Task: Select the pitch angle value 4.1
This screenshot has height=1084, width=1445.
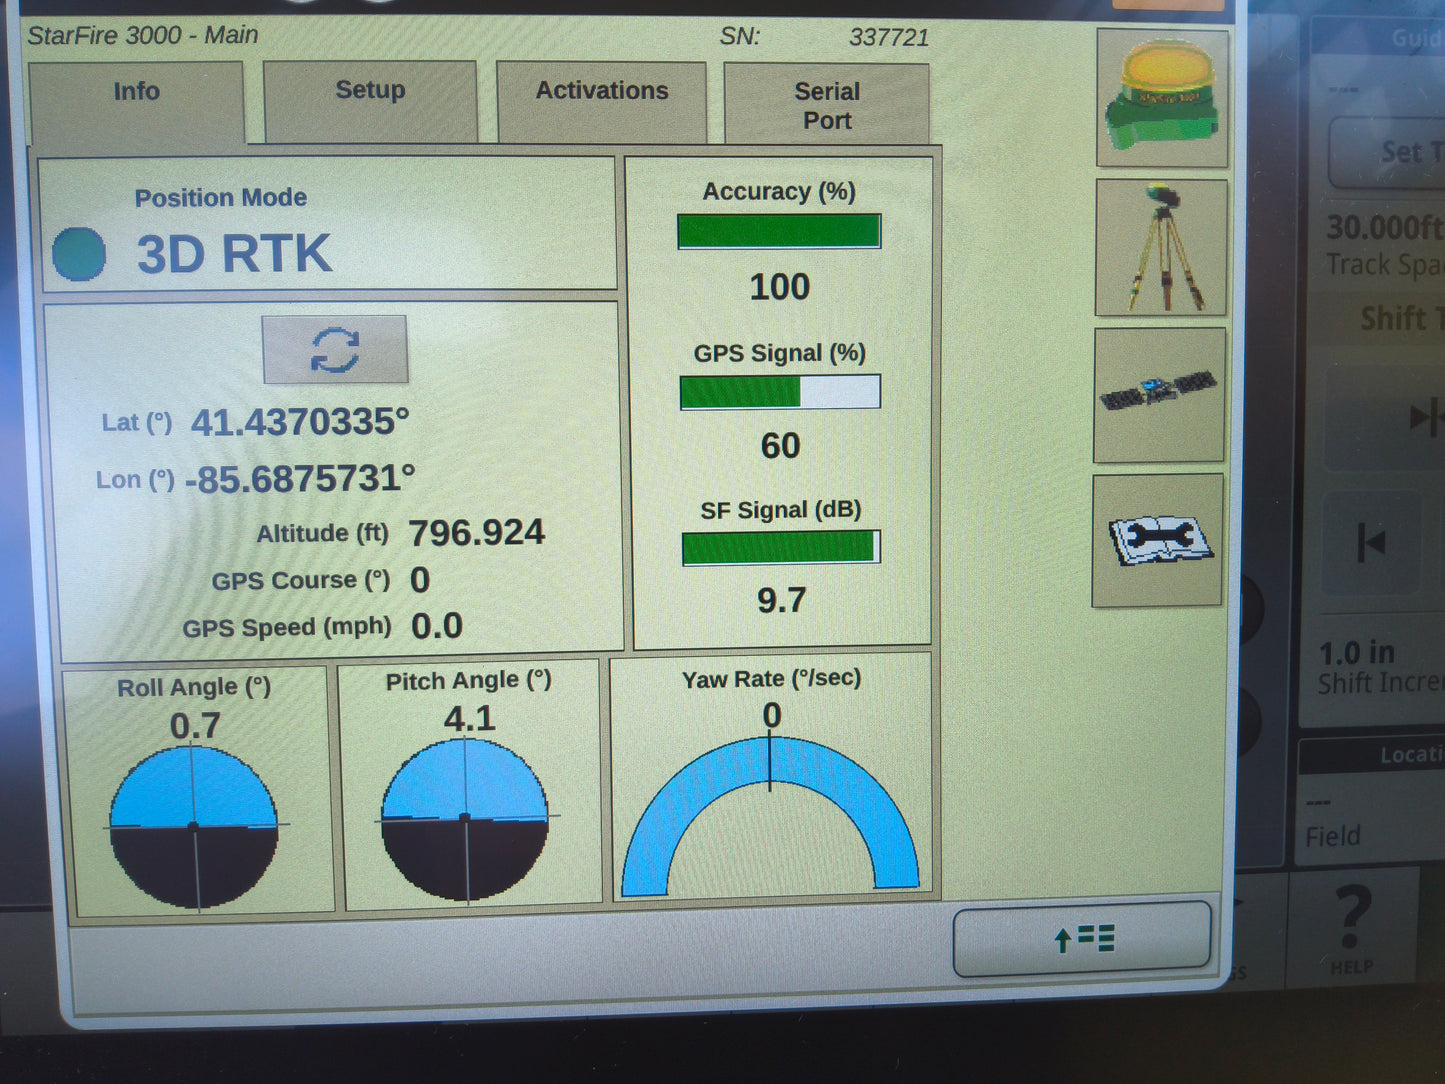Action: 470,718
